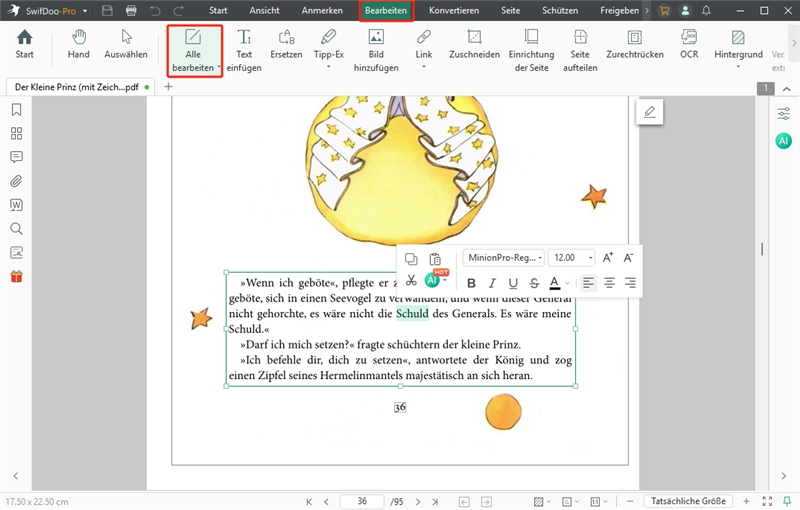The width and height of the screenshot is (800, 510).
Task: Collapse the ribbon with the up chevron
Action: (787, 89)
